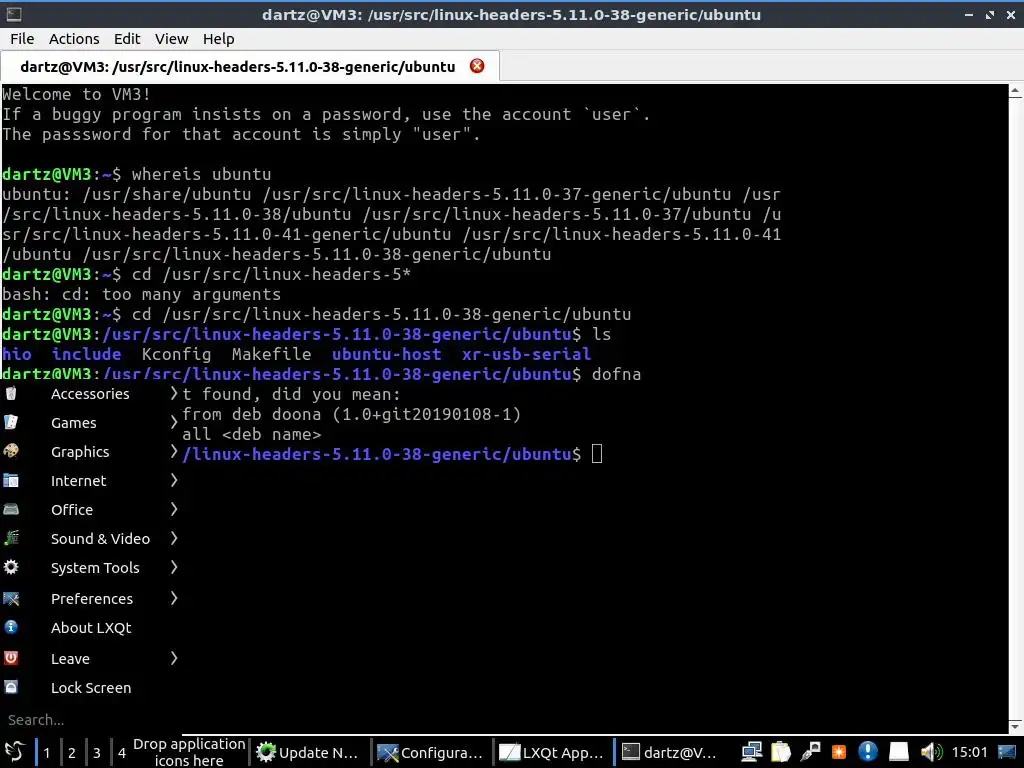Click 'ubuntu-host' directory in ls output
This screenshot has width=1024, height=768.
pos(387,354)
